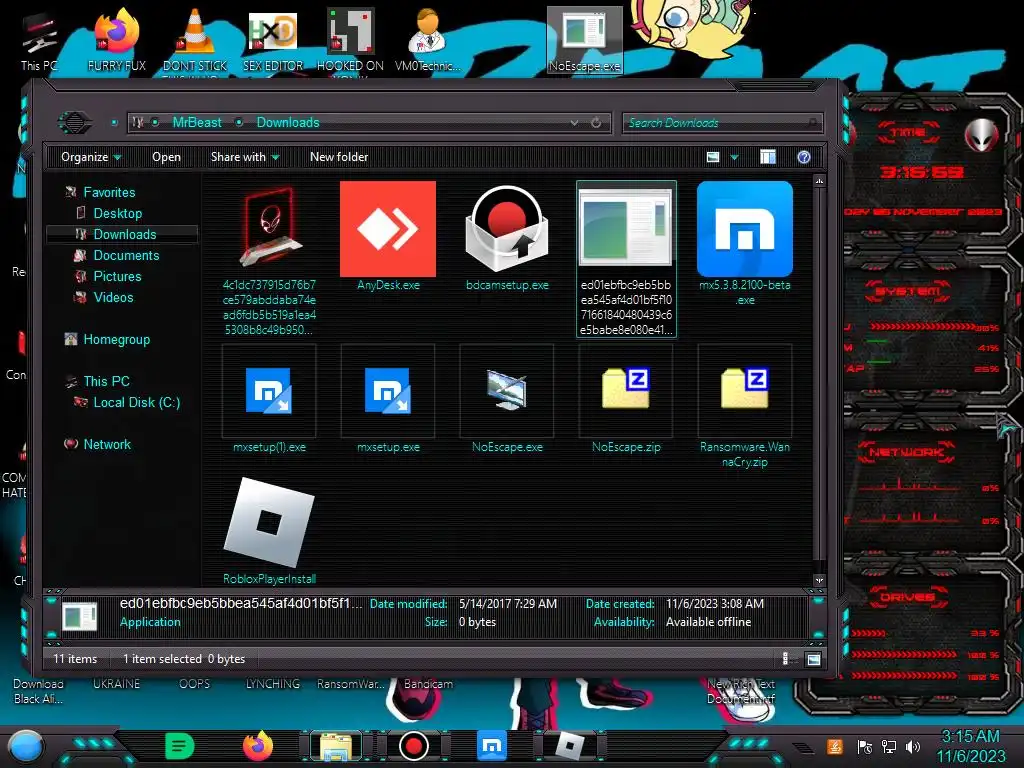The image size is (1024, 768).
Task: Open the HOOKED ON desktop icon
Action: [x=350, y=40]
